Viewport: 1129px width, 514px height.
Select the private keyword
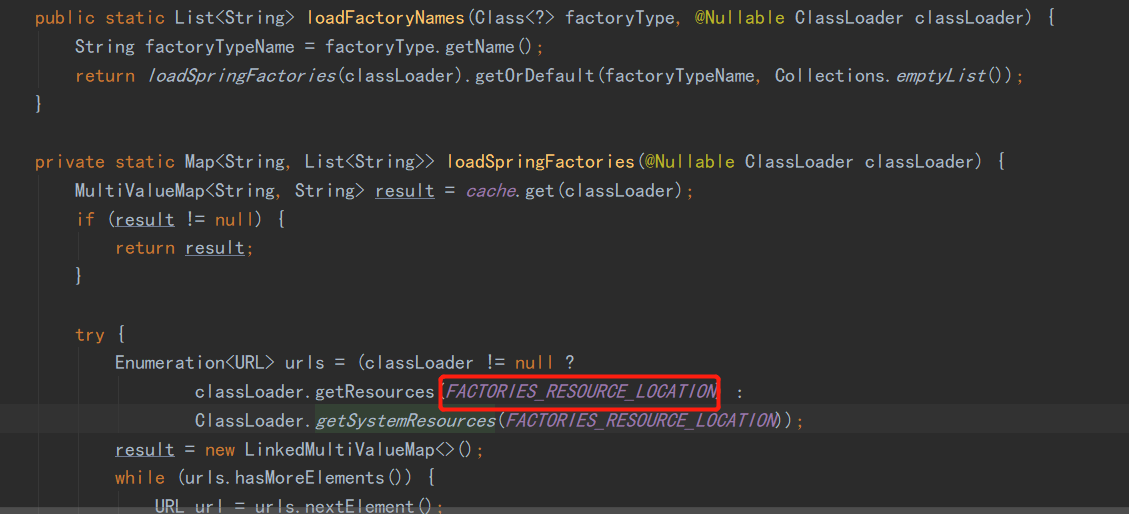point(69,162)
